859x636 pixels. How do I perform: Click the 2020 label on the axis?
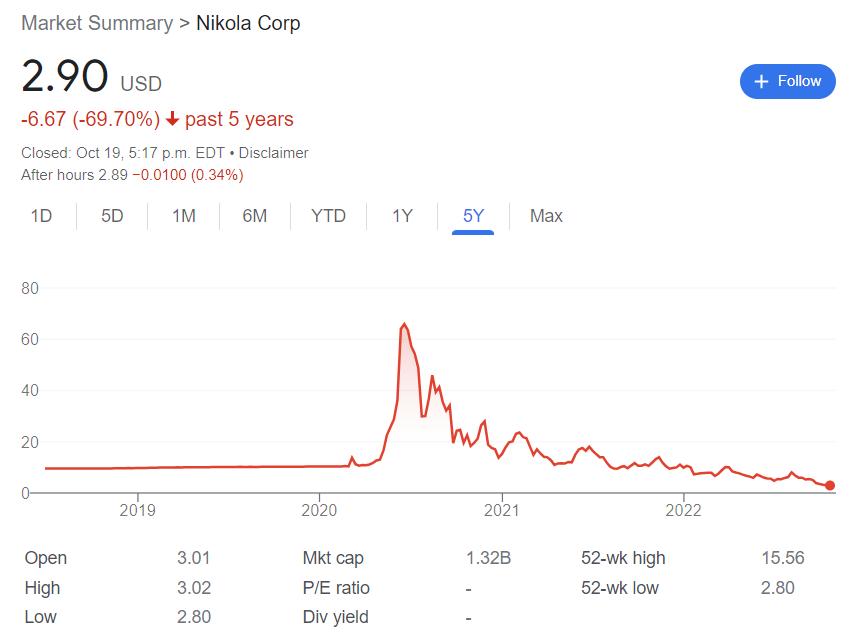[x=319, y=511]
